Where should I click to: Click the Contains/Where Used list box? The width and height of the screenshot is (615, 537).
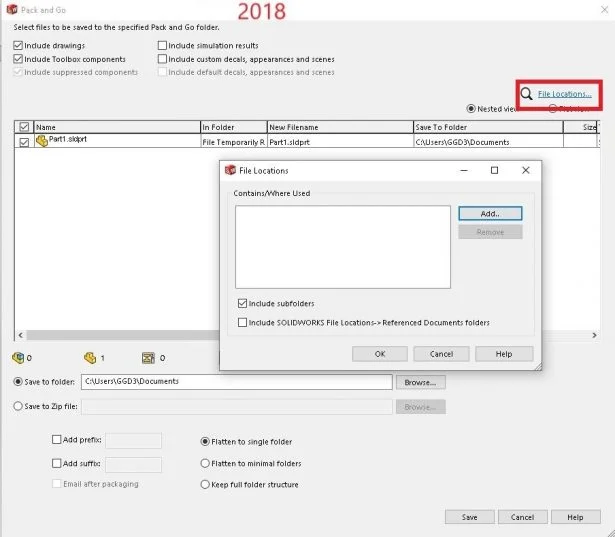pyautogui.click(x=343, y=247)
